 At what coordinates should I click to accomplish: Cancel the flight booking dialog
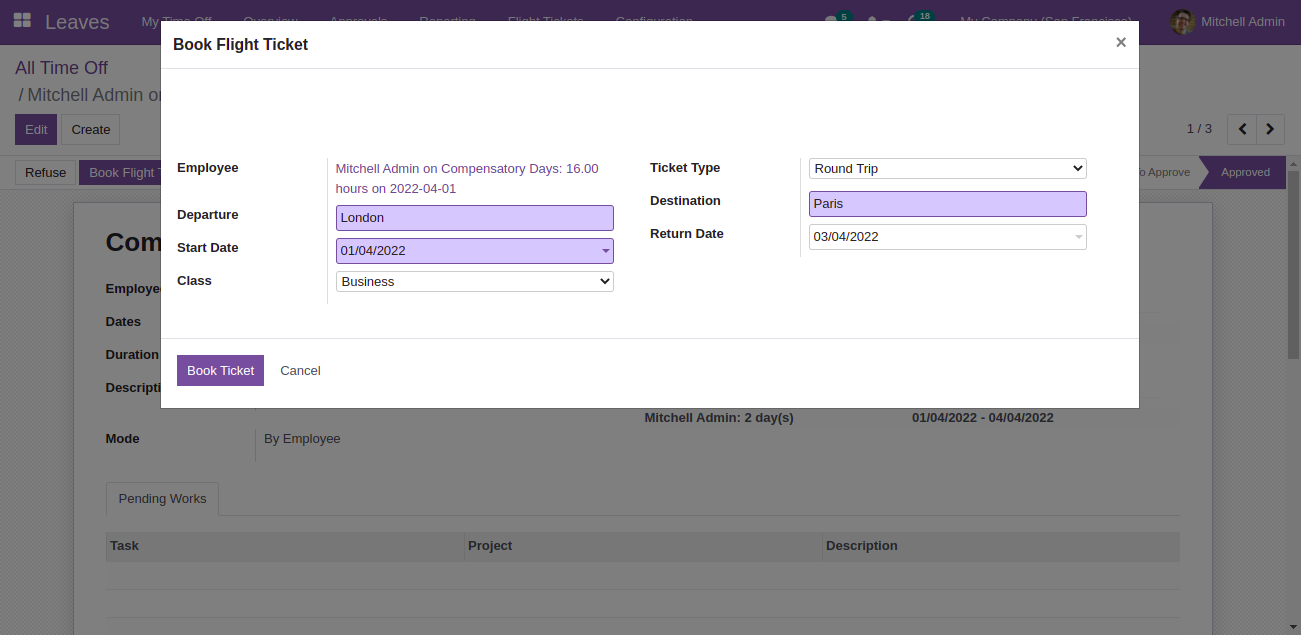pyautogui.click(x=300, y=370)
